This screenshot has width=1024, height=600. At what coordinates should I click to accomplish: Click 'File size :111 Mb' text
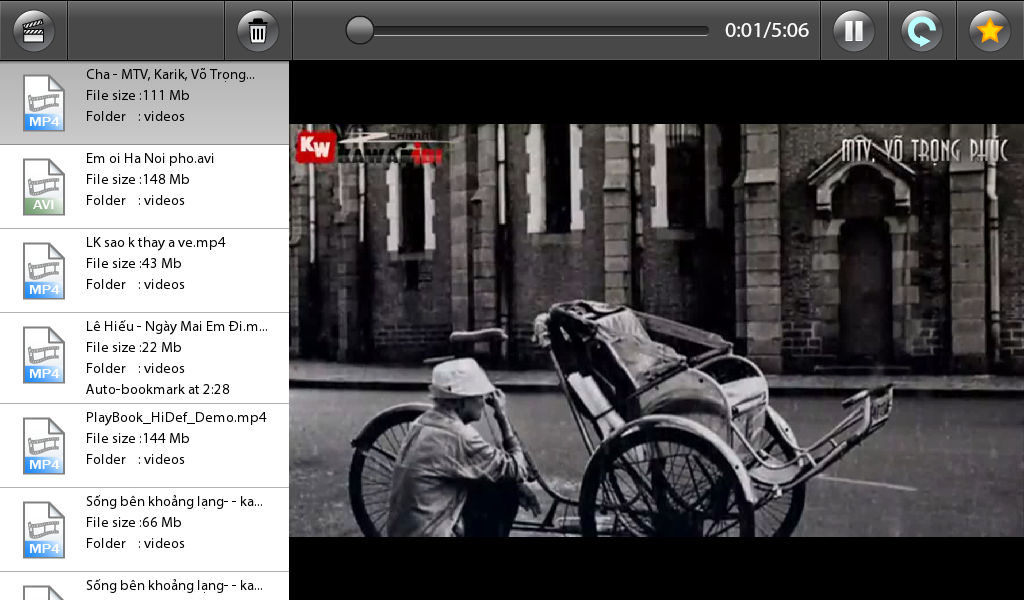137,95
